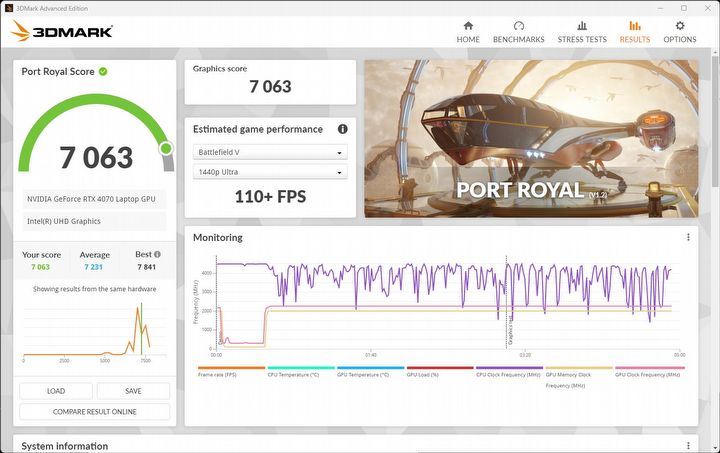Toggle CPU Clock Frequency legend series

coord(509,374)
